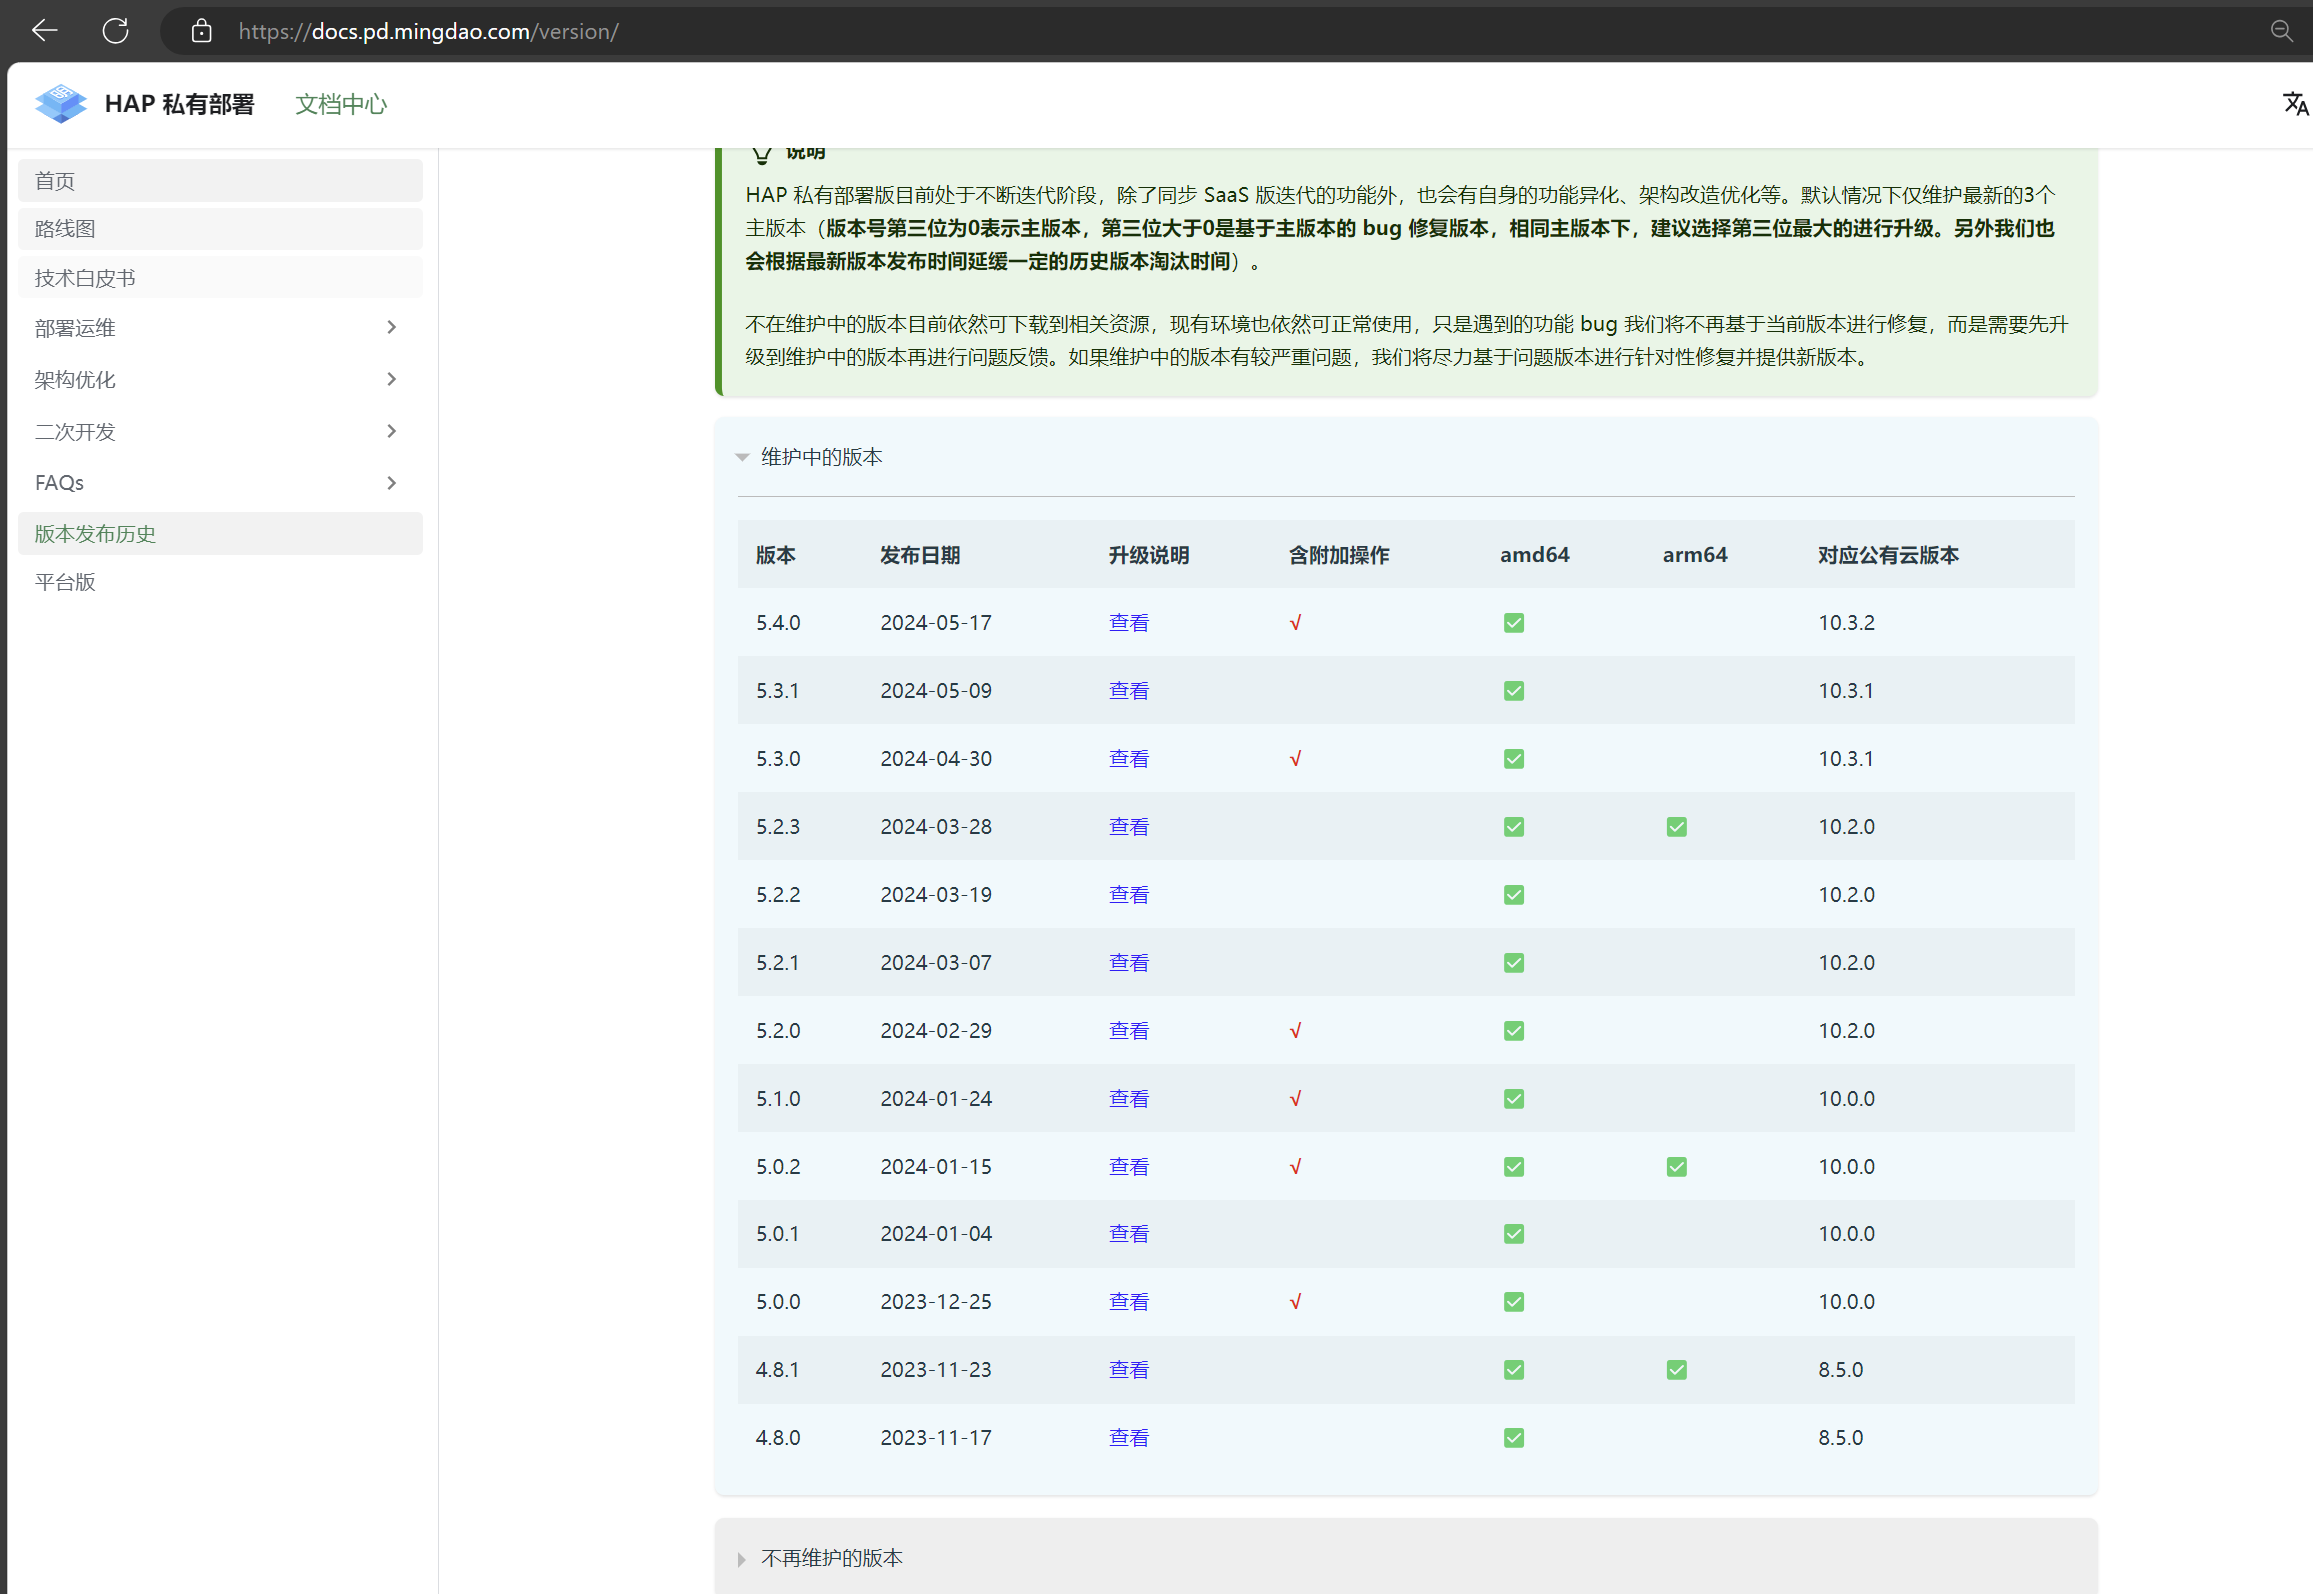The height and width of the screenshot is (1594, 2313).
Task: Click the zoom magnifier icon in address bar
Action: click(2281, 31)
